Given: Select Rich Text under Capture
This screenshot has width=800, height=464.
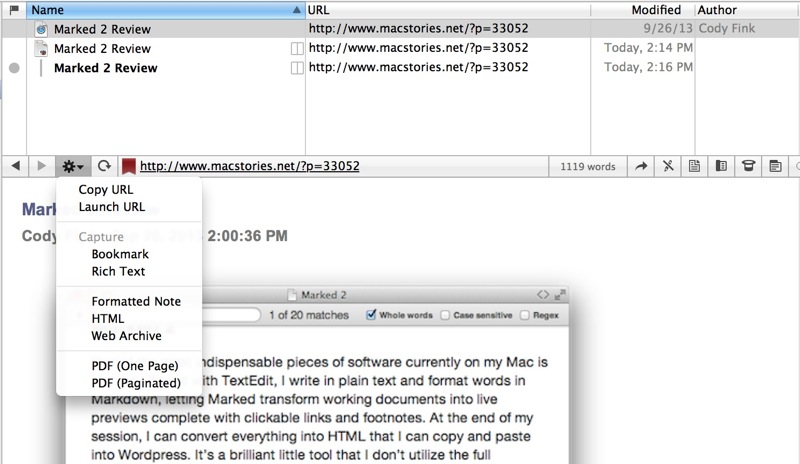Looking at the screenshot, I should [x=118, y=271].
